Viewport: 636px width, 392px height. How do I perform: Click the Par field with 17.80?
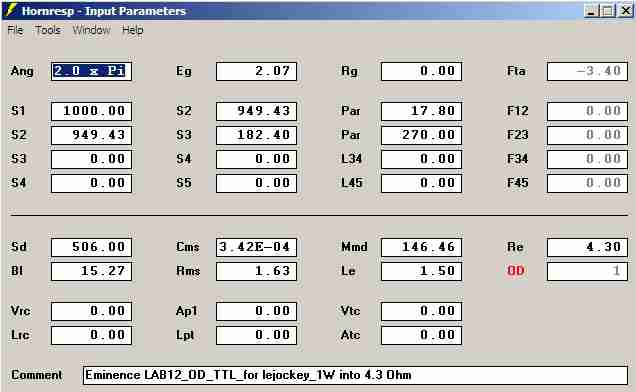click(421, 111)
